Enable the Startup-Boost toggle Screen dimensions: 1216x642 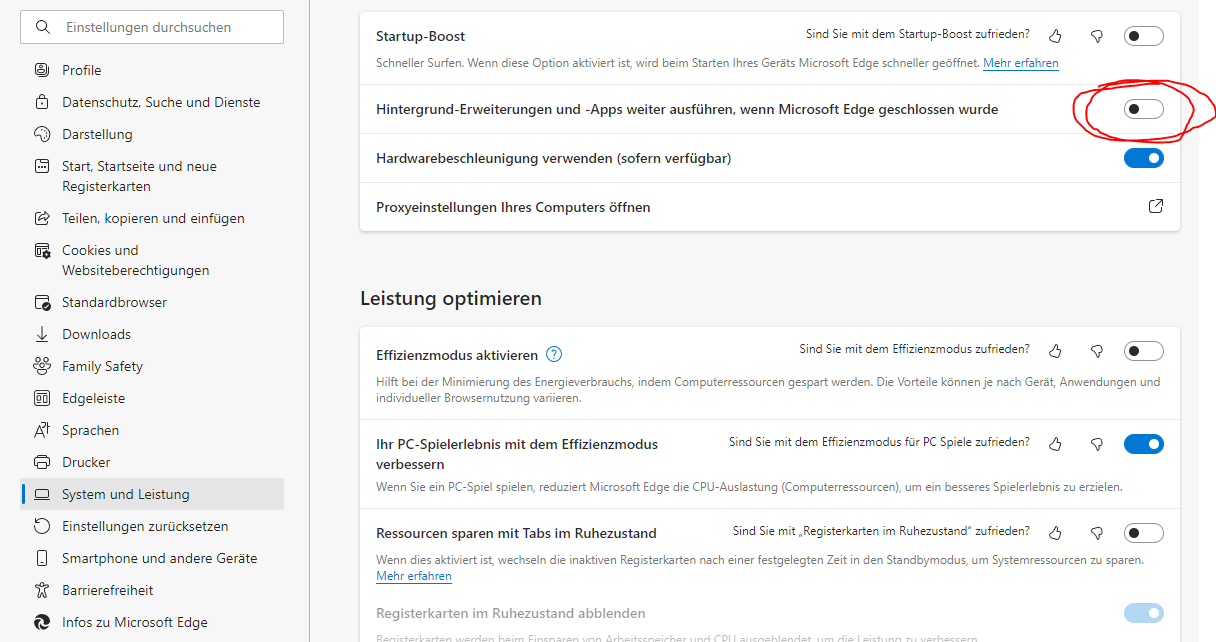(x=1144, y=36)
